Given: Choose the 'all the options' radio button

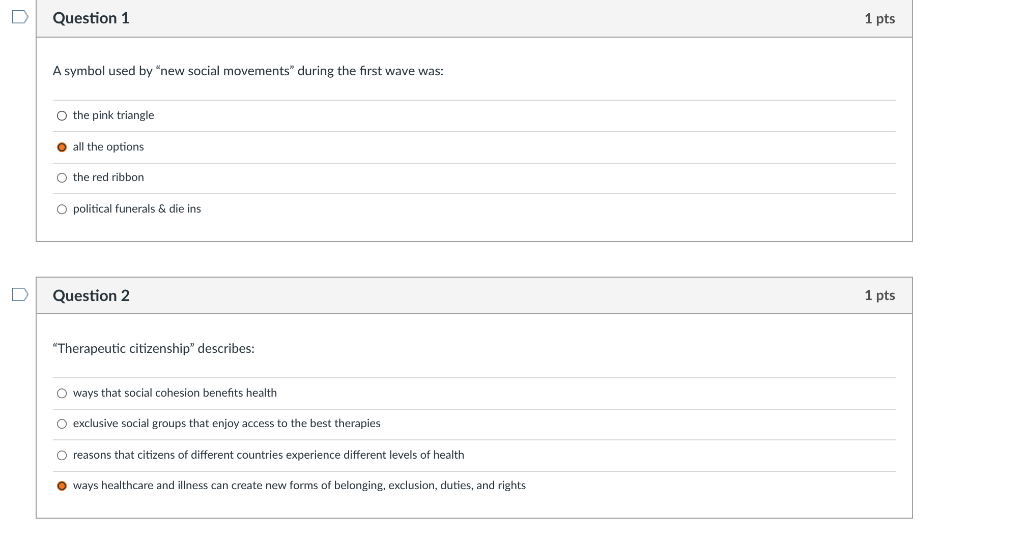Looking at the screenshot, I should 62,147.
